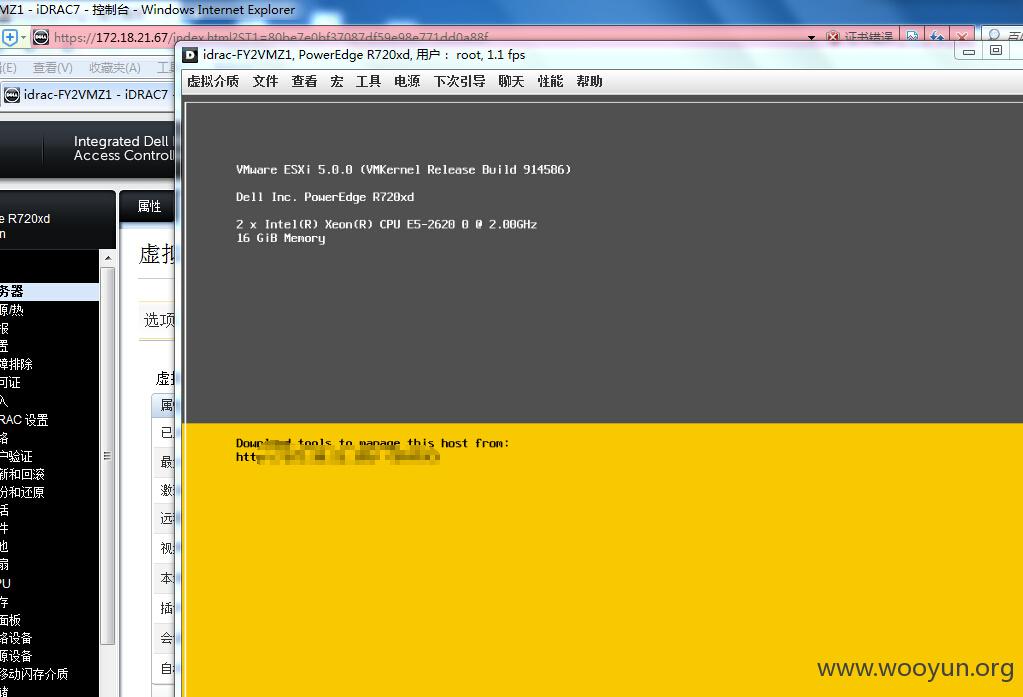Select the 属性 tab in iDRAC page
This screenshot has width=1023, height=697.
(149, 206)
